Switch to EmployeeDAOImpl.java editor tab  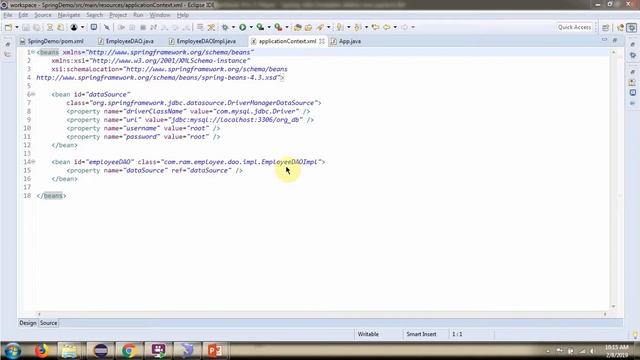coord(202,41)
